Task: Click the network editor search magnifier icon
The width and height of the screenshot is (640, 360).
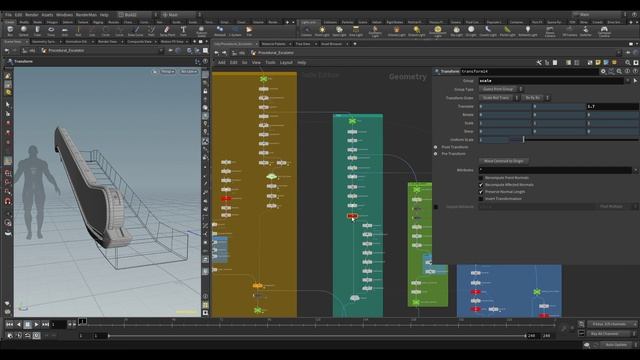Action: coord(628,62)
